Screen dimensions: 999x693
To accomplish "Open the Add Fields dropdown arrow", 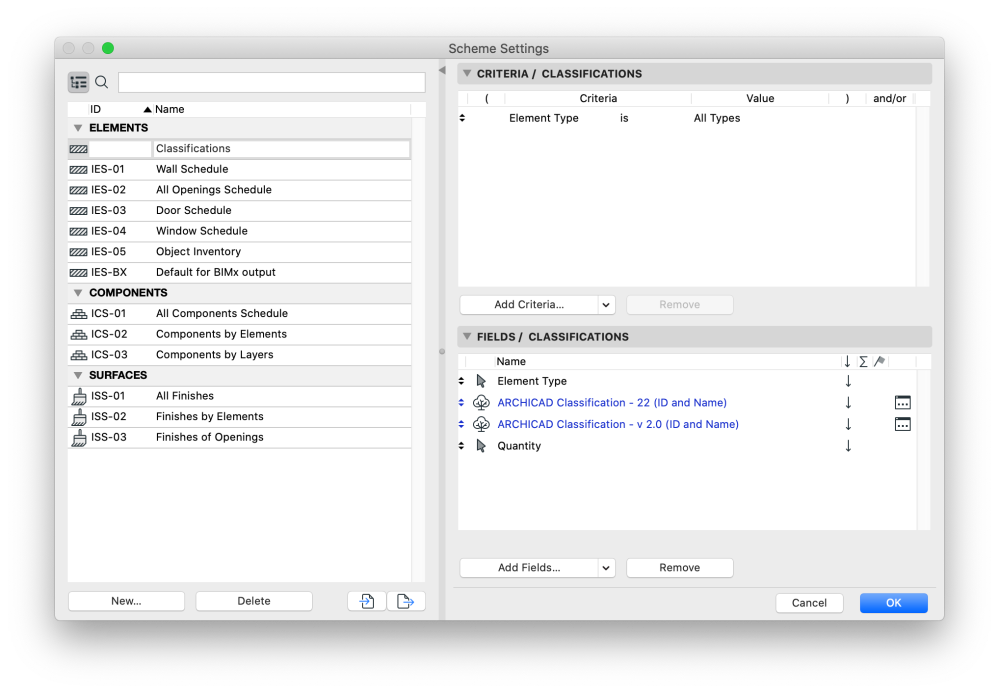I will pos(606,568).
